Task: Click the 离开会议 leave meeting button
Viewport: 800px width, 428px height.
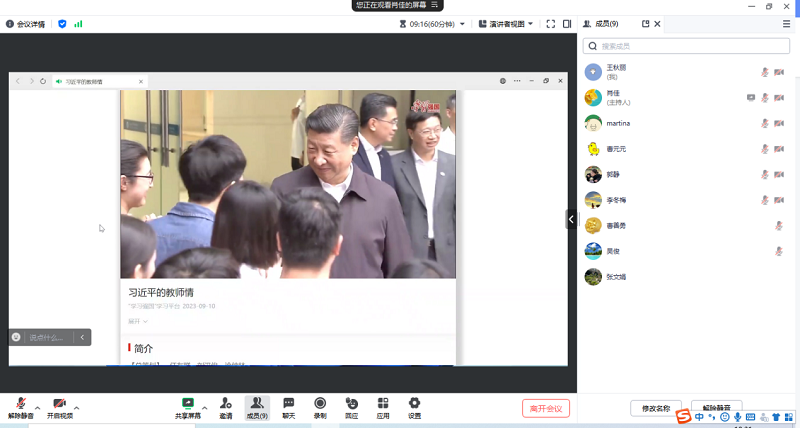Action: pyautogui.click(x=546, y=408)
